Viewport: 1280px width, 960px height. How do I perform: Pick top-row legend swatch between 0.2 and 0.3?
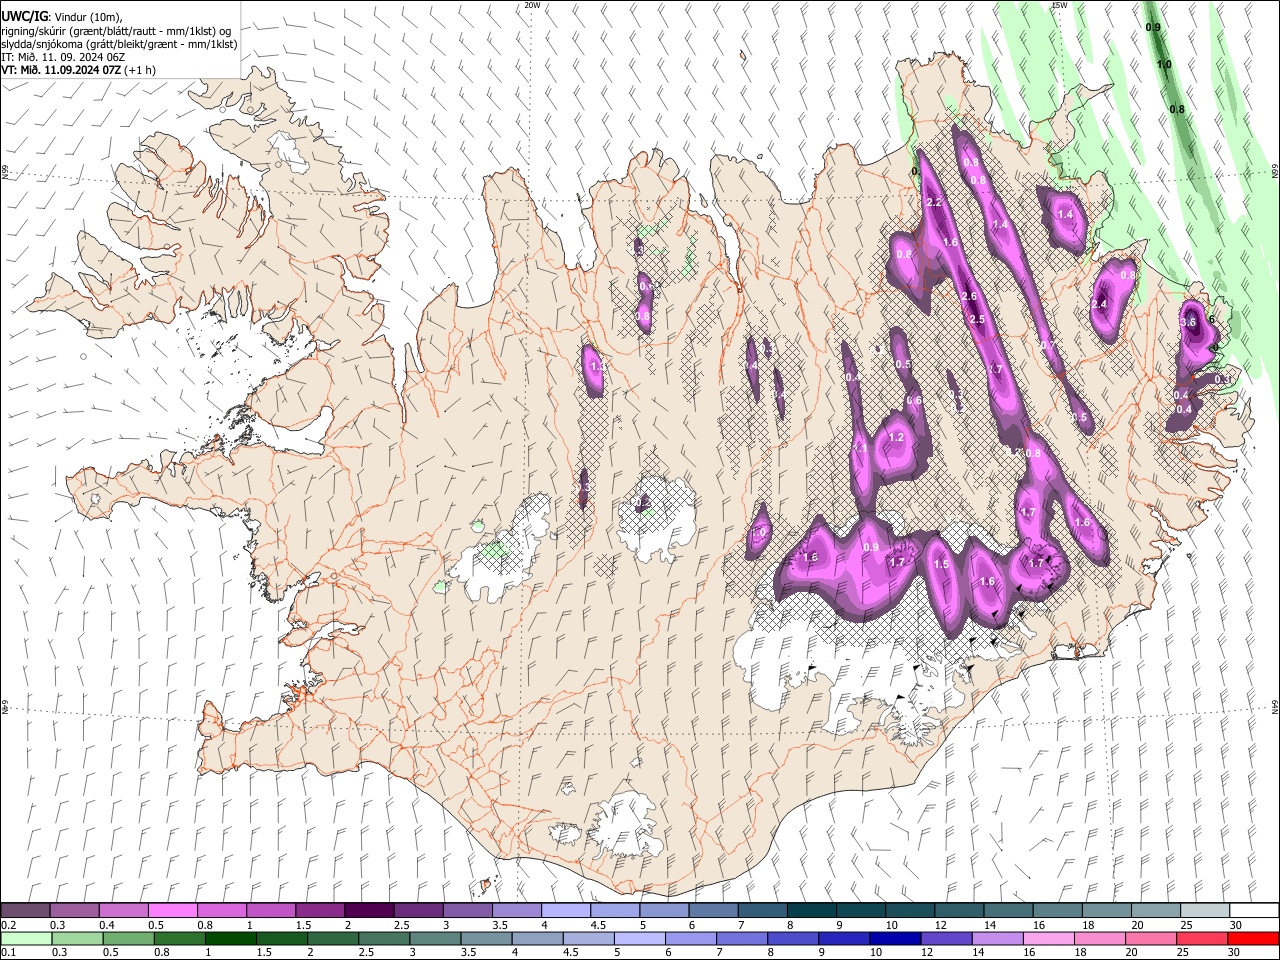coord(25,911)
